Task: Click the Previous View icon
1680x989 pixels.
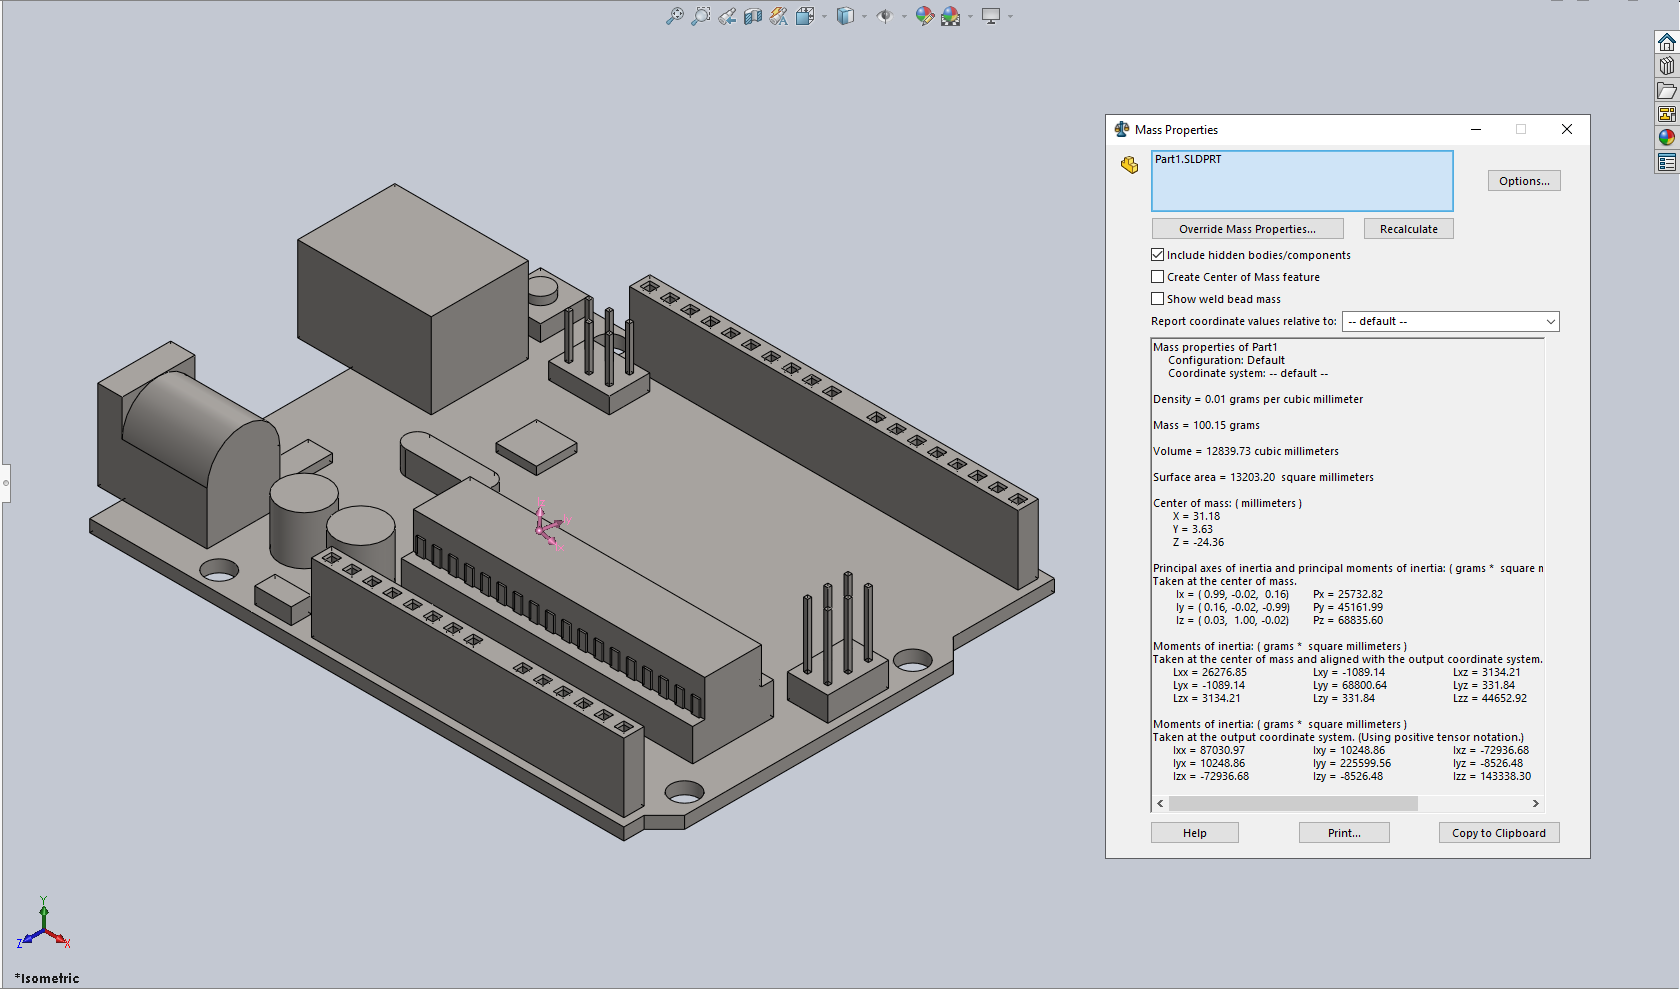Action: [727, 16]
